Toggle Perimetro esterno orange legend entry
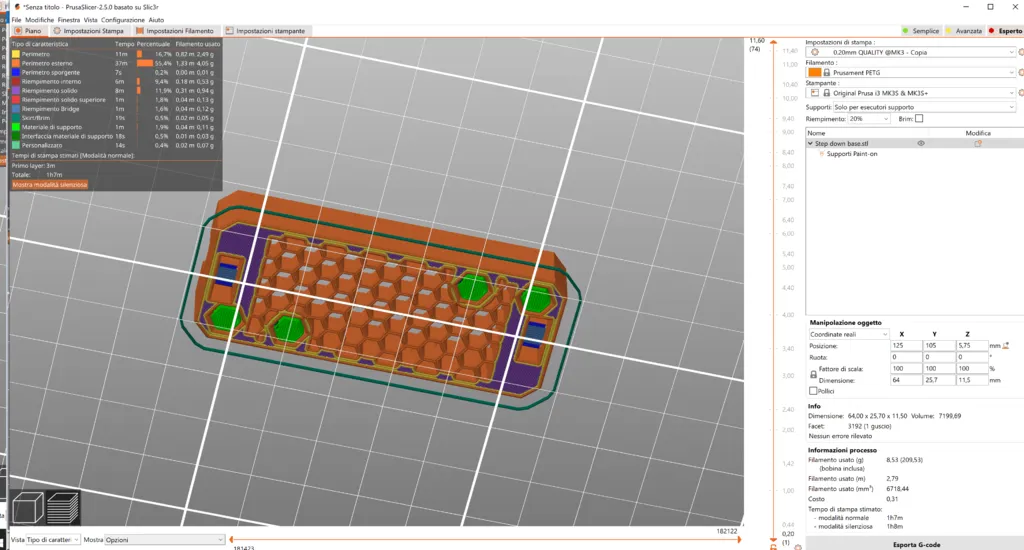 click(16, 63)
